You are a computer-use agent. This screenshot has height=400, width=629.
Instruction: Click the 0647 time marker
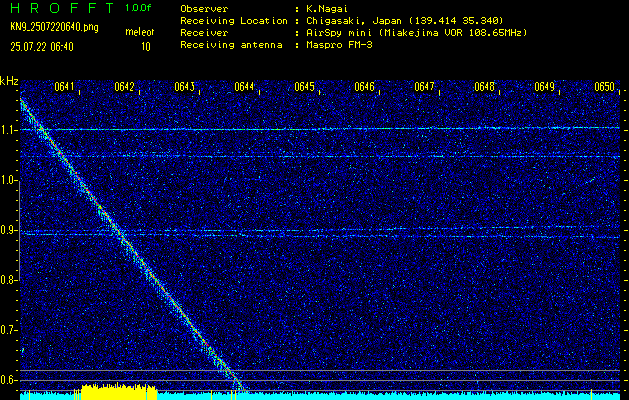pyautogui.click(x=424, y=87)
